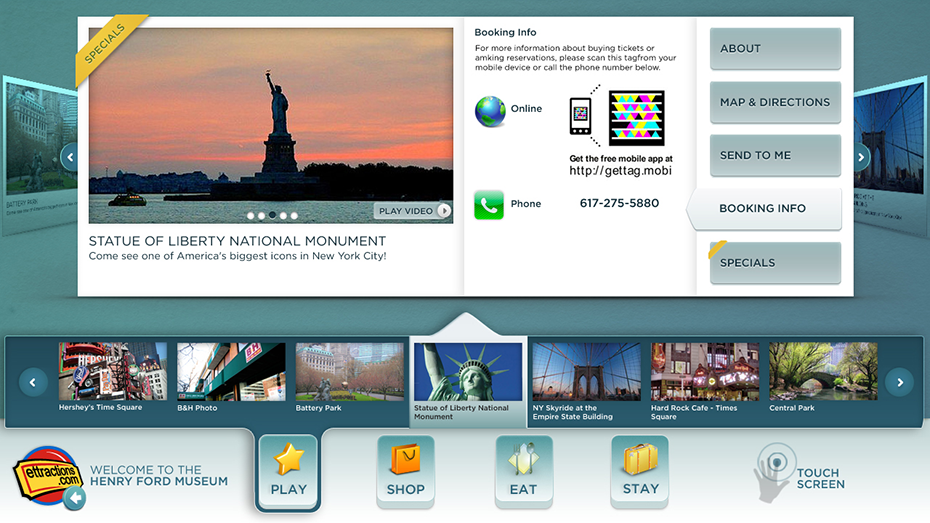Select the SEND TO ME option

[775, 155]
